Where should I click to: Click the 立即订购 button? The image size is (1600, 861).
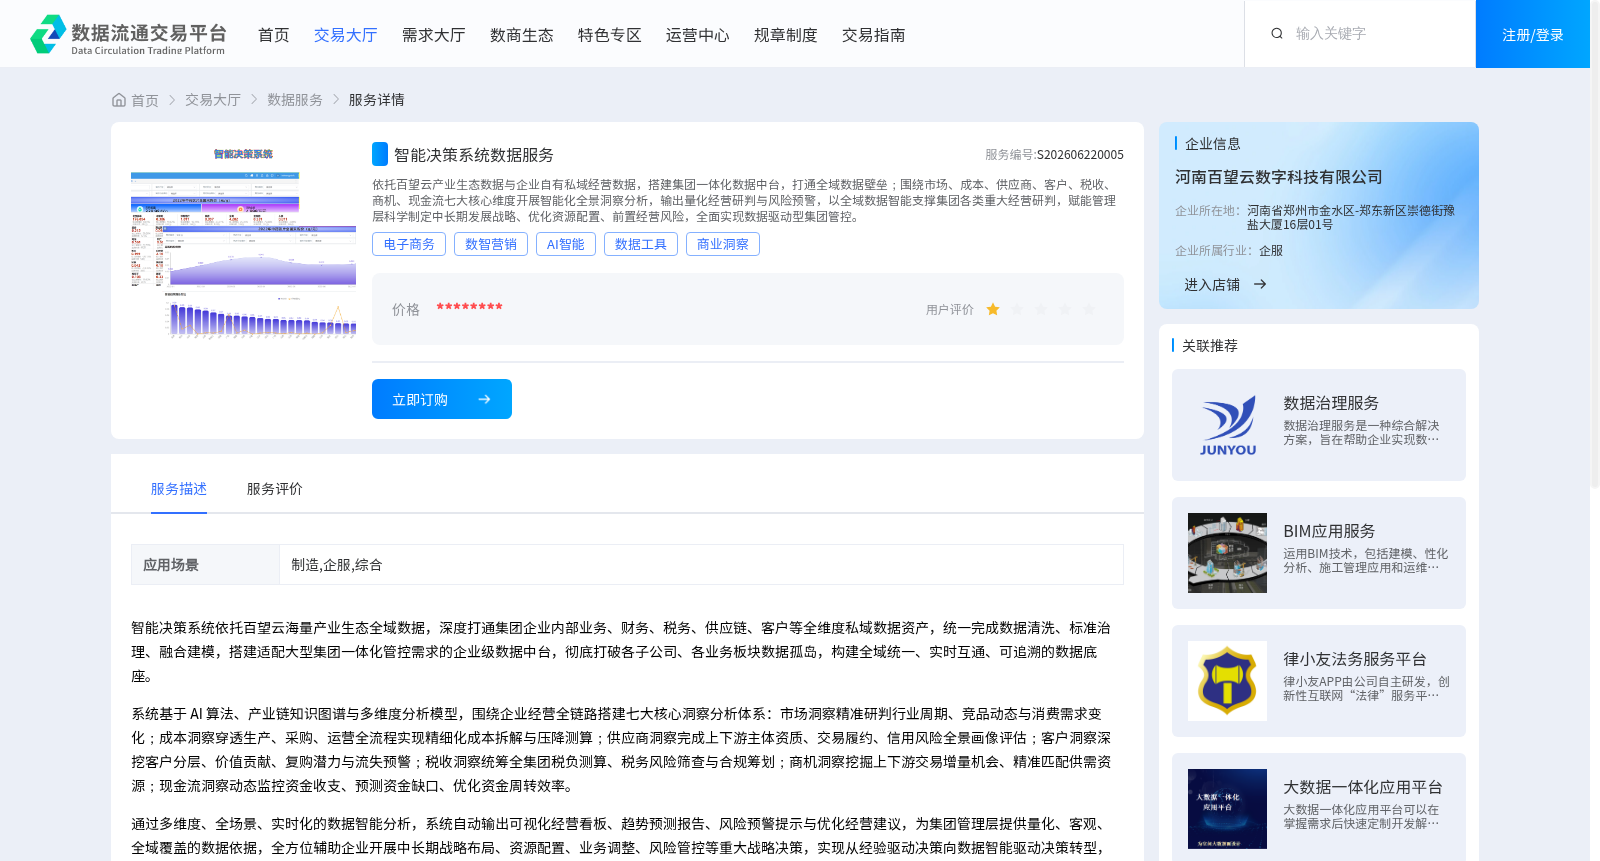442,399
